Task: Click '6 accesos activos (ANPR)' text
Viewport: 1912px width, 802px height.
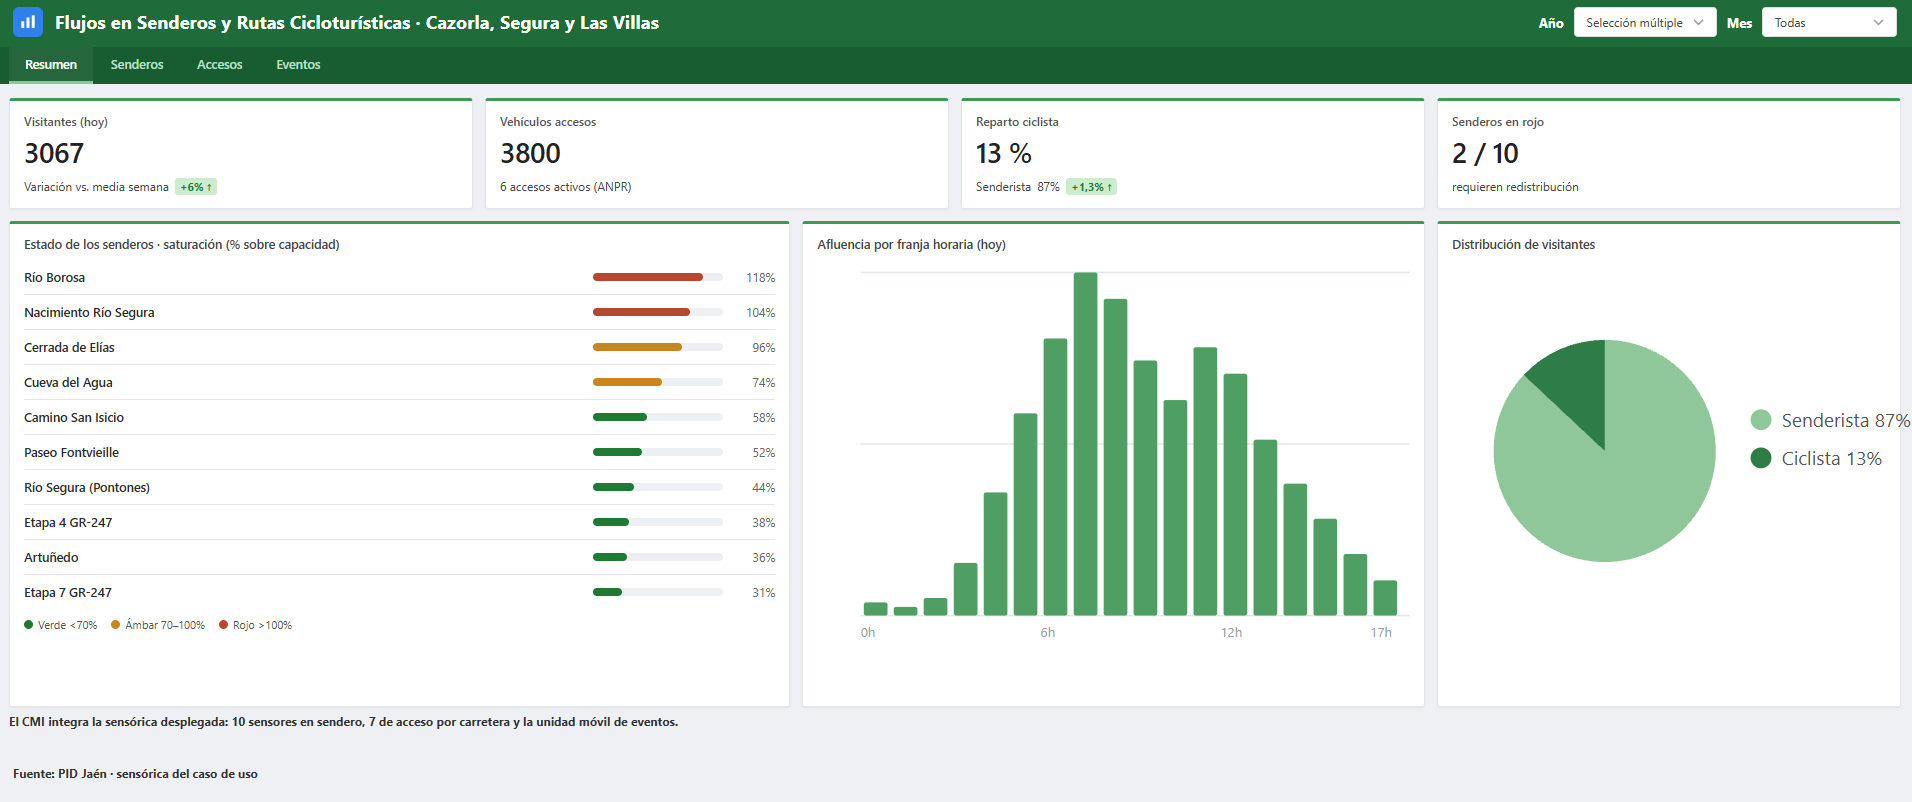Action: (x=566, y=187)
